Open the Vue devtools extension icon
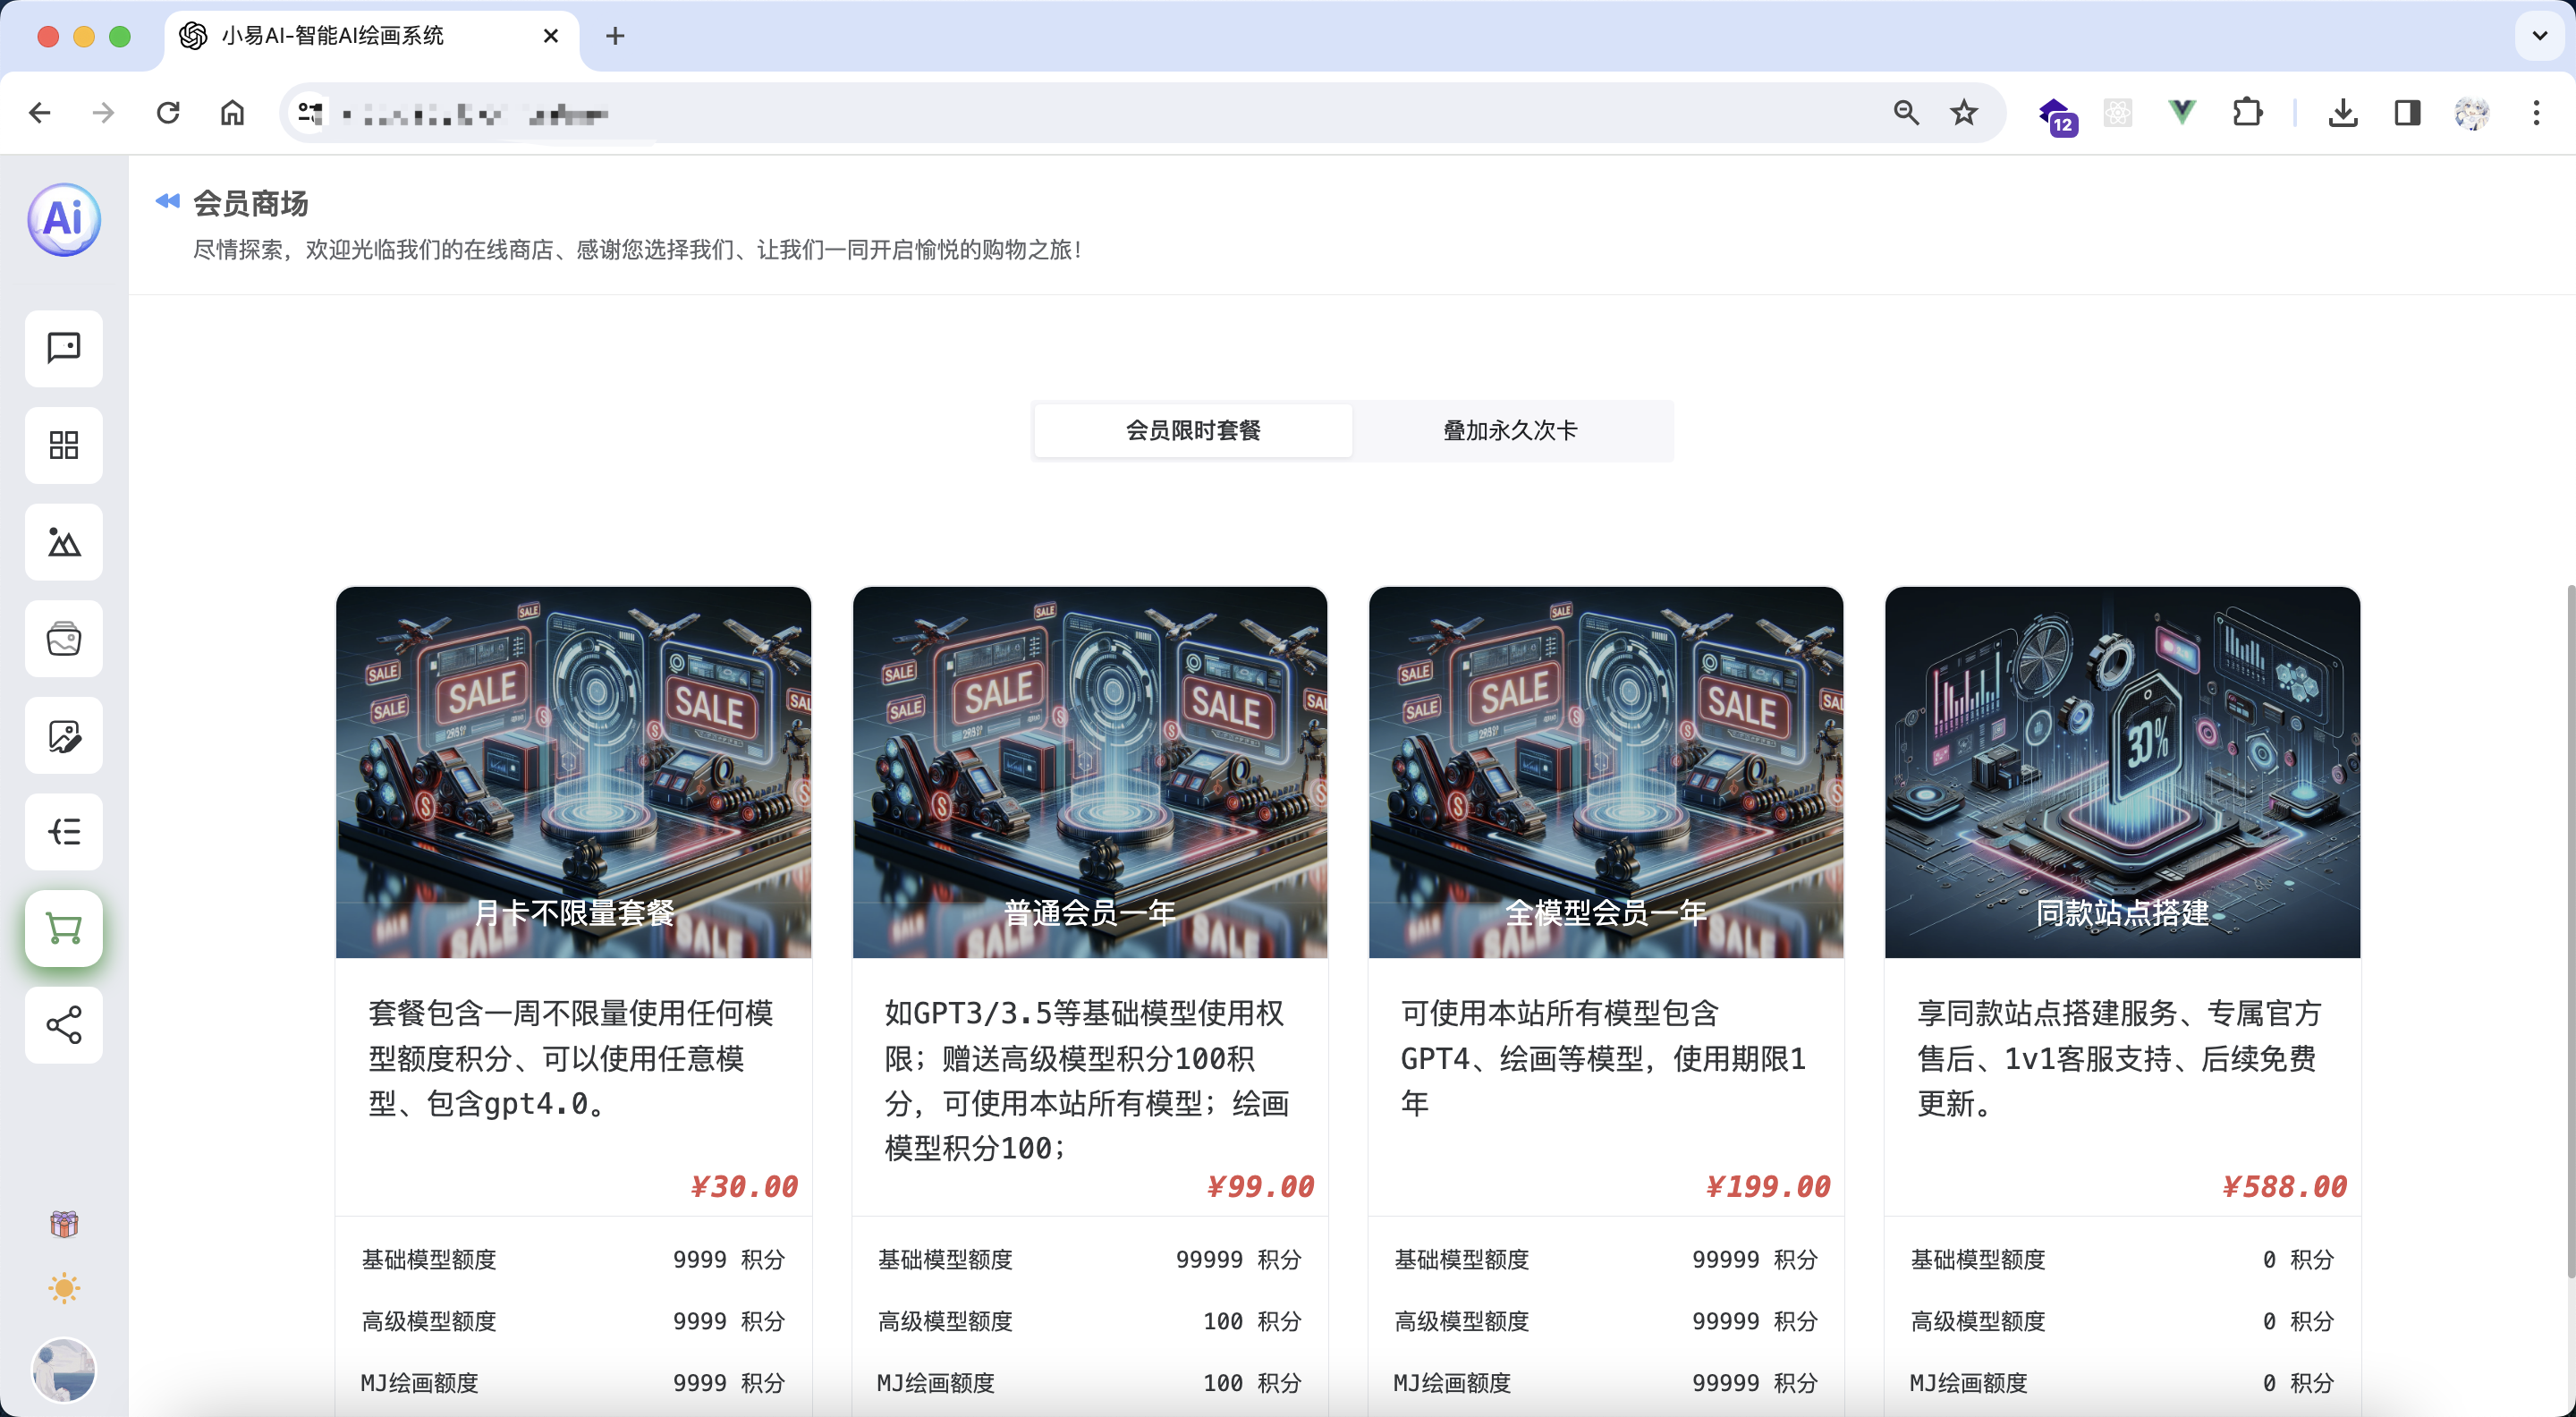This screenshot has height=1417, width=2576. click(x=2182, y=113)
